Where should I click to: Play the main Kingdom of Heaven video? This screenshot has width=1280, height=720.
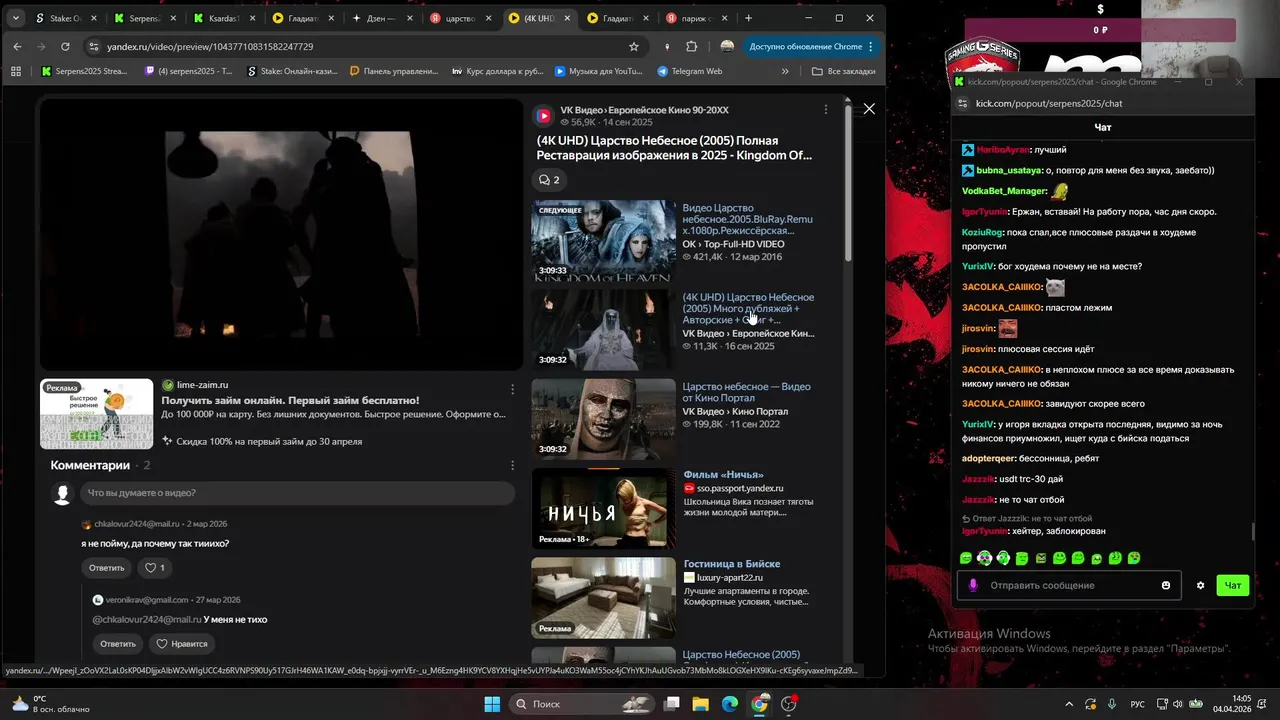[281, 234]
